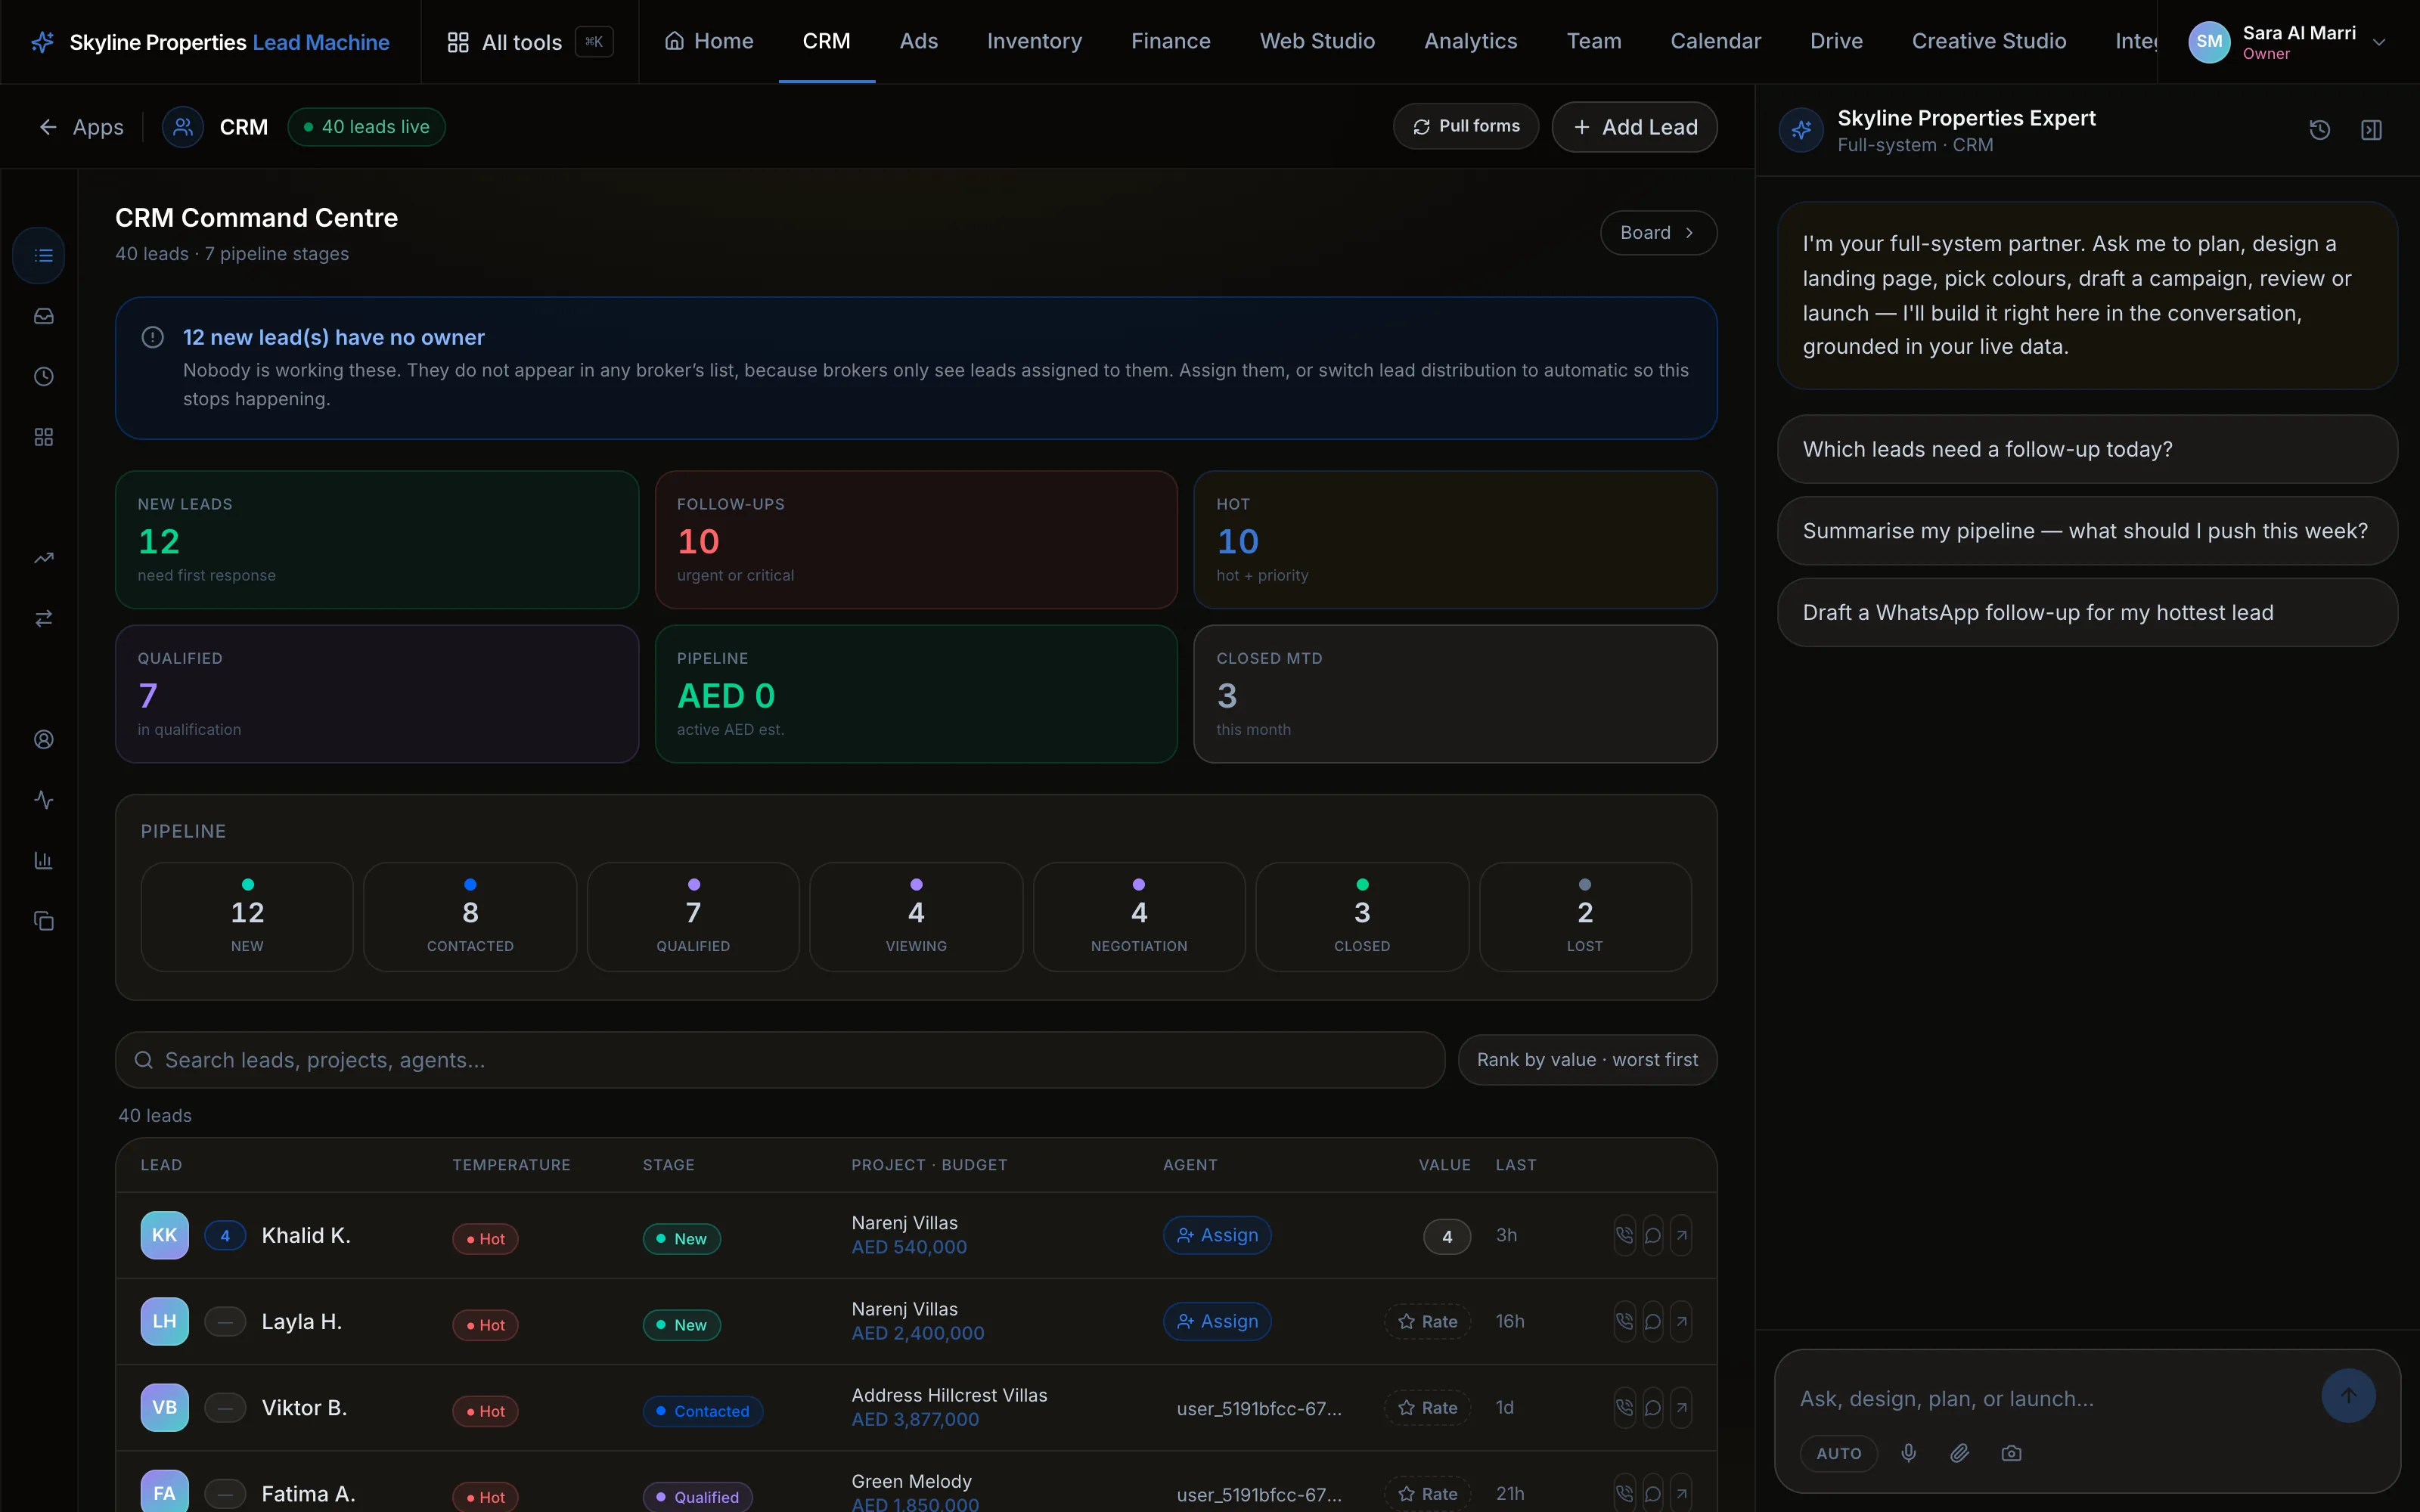
Task: Open the grid squares sidebar icon
Action: [43, 437]
